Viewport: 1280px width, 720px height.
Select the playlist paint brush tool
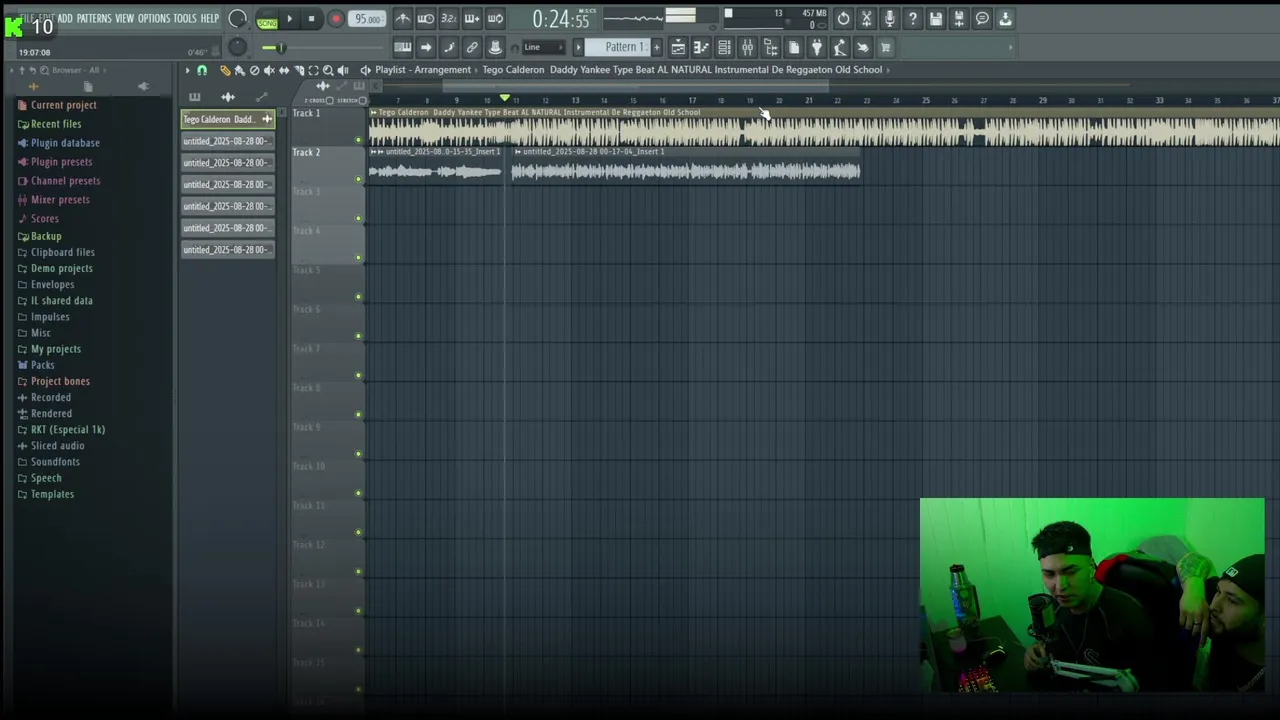coord(239,70)
